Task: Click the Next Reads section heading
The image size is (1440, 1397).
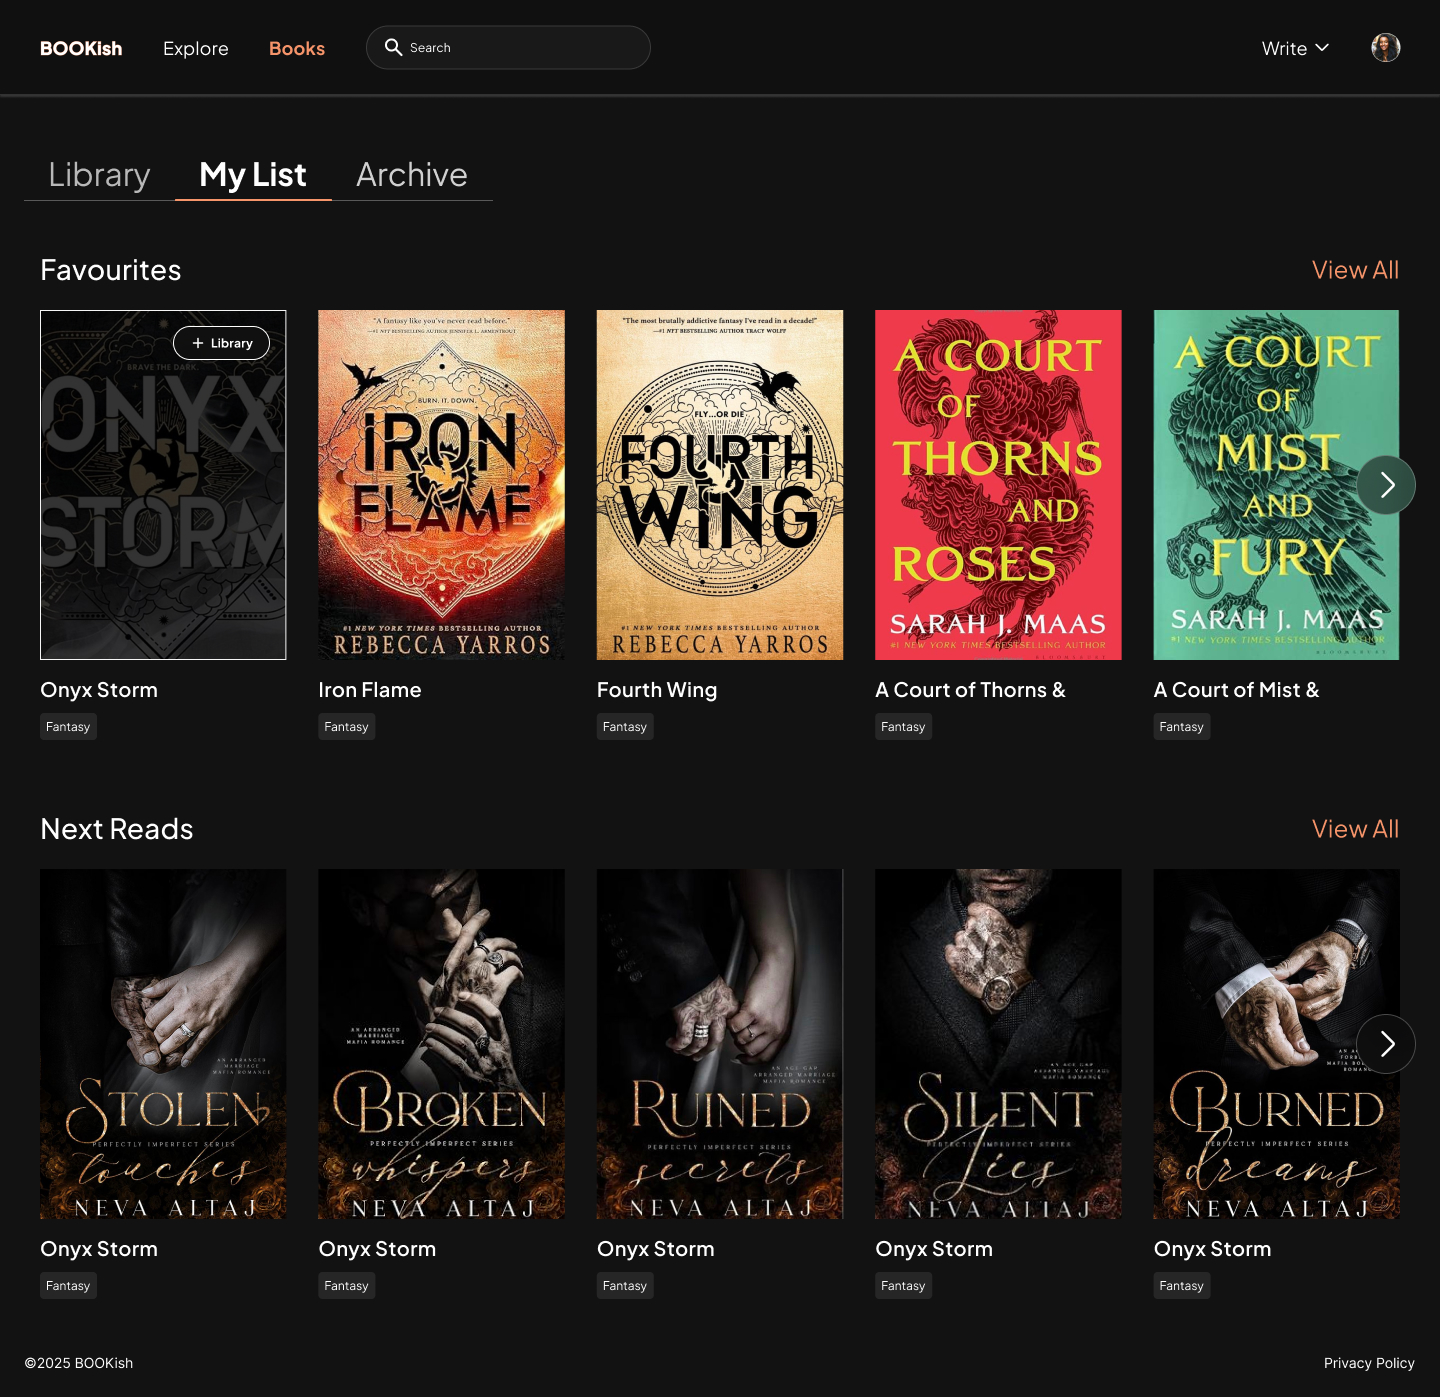Action: pyautogui.click(x=117, y=829)
